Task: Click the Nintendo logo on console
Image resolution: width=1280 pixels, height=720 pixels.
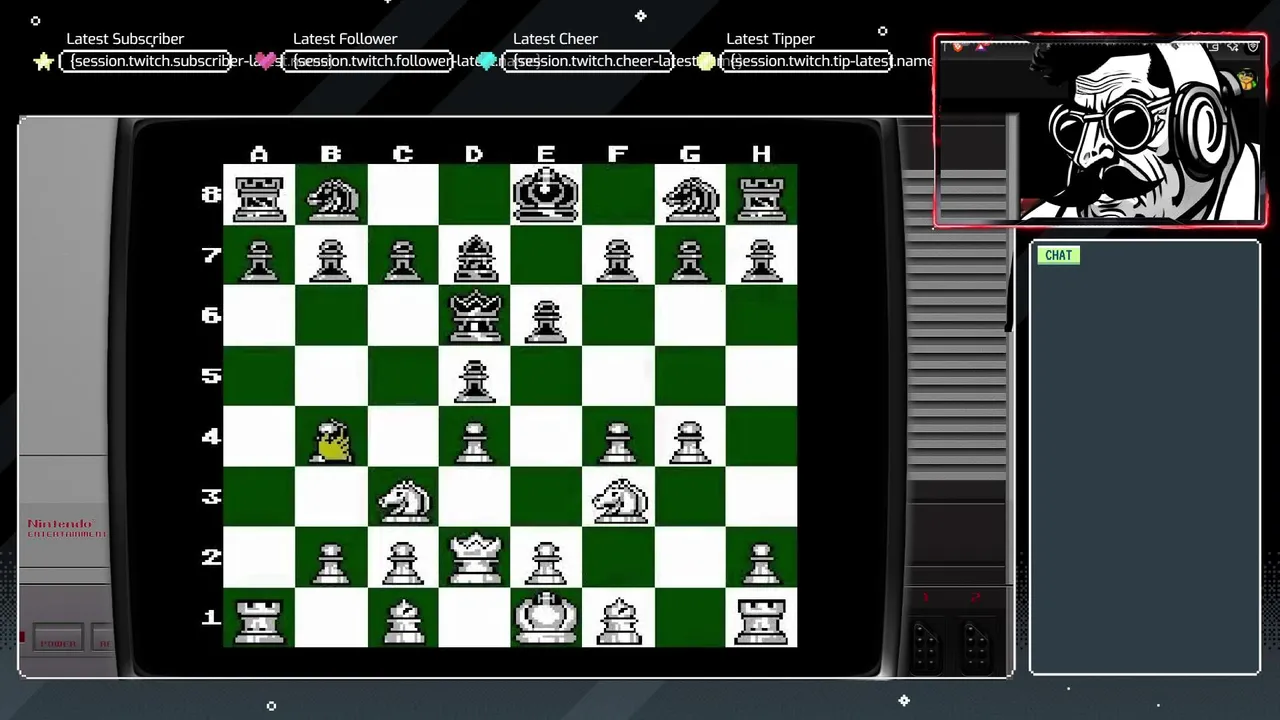Action: 65,528
